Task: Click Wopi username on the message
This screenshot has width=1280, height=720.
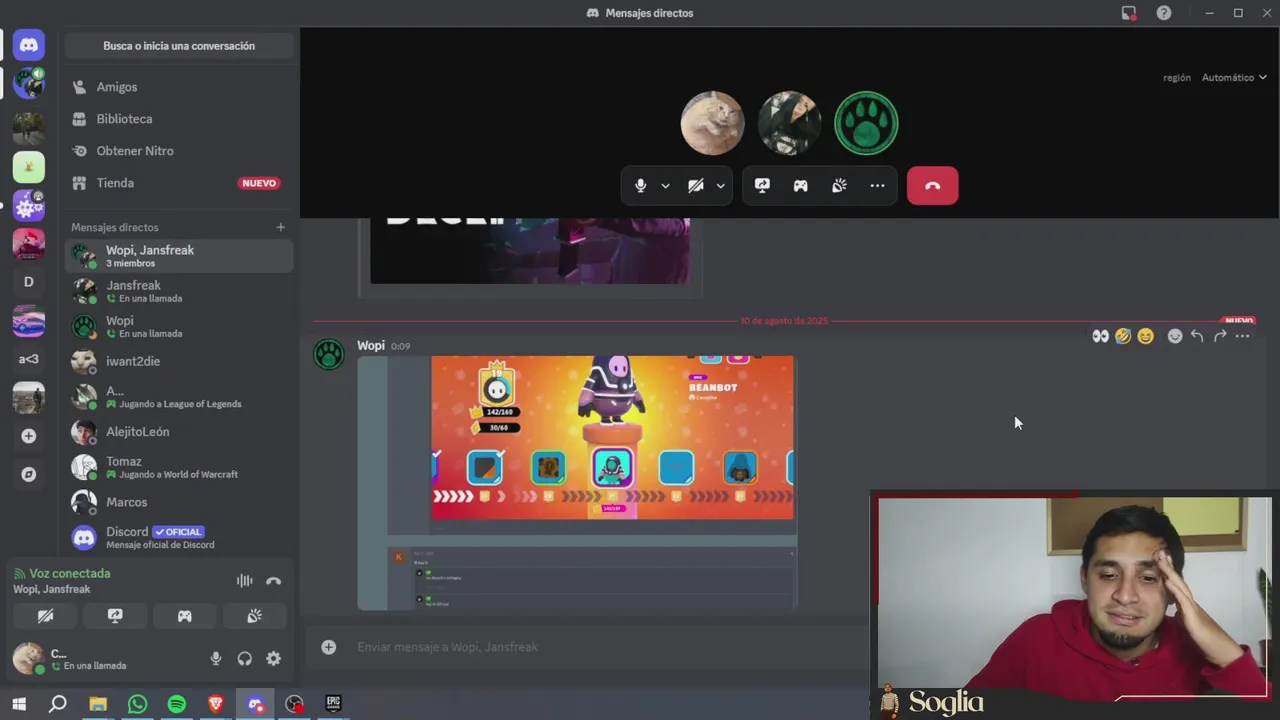Action: coord(371,345)
